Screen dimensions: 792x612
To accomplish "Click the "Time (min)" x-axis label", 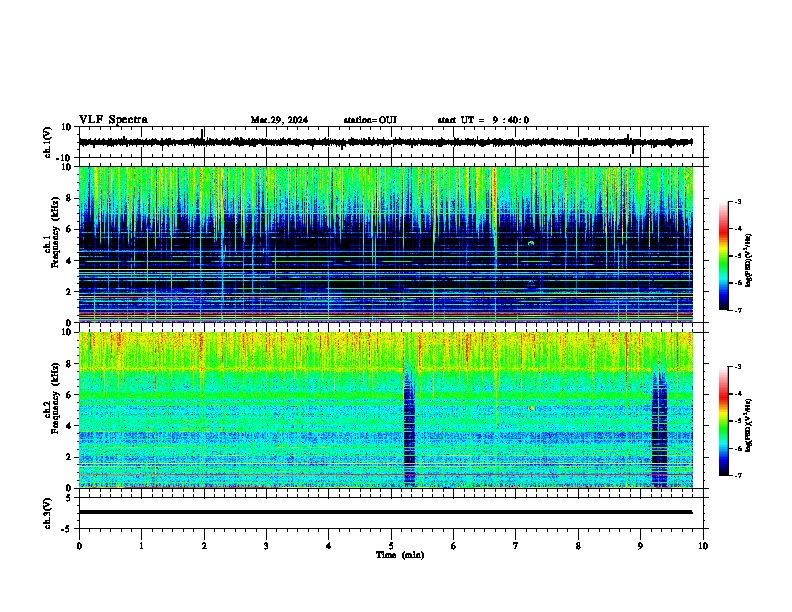I will (x=400, y=555).
